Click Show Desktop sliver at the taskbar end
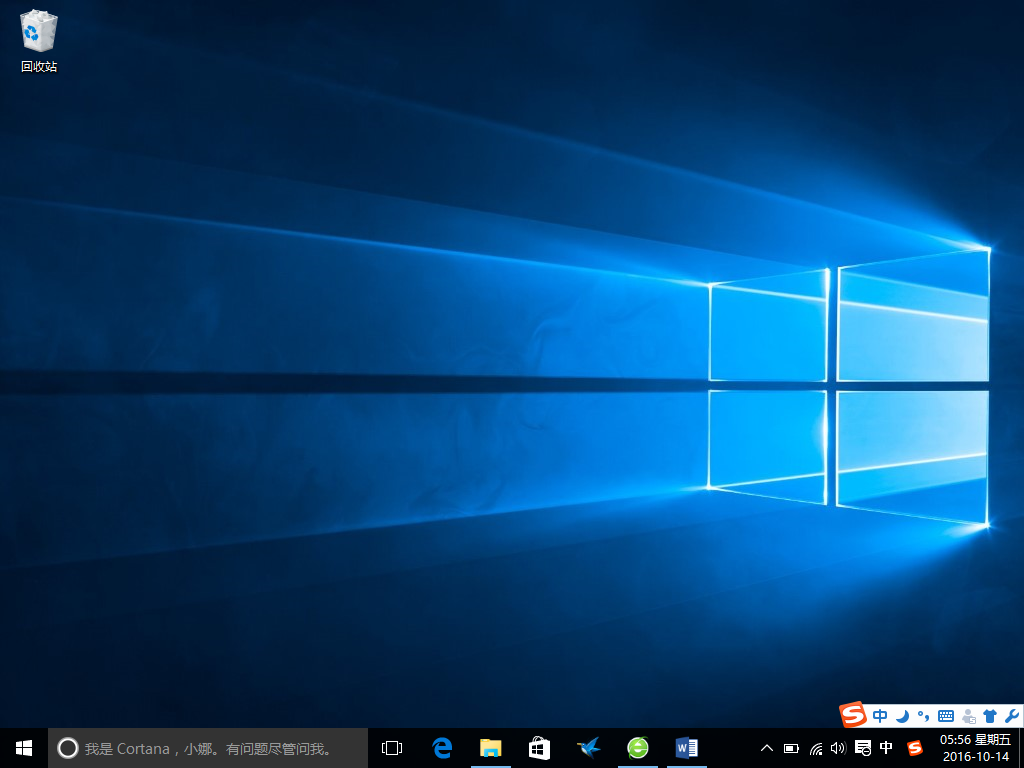Image resolution: width=1024 pixels, height=768 pixels. point(1021,748)
